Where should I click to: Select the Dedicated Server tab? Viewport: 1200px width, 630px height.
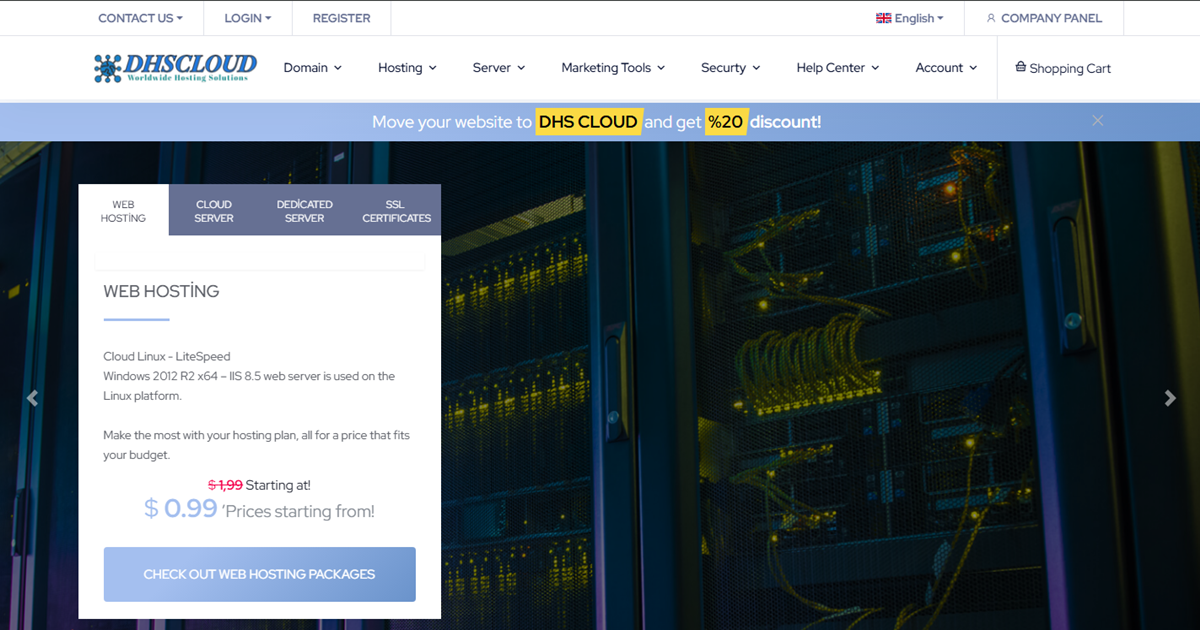point(305,211)
